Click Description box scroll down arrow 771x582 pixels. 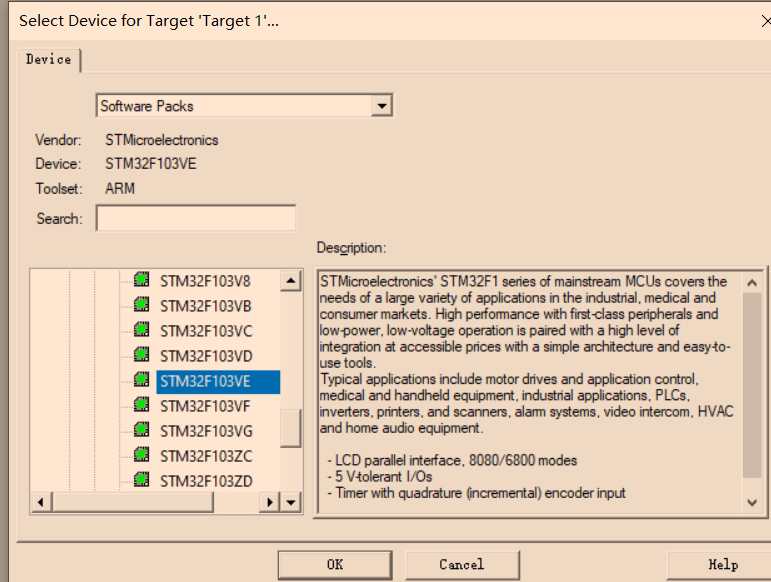[x=751, y=502]
